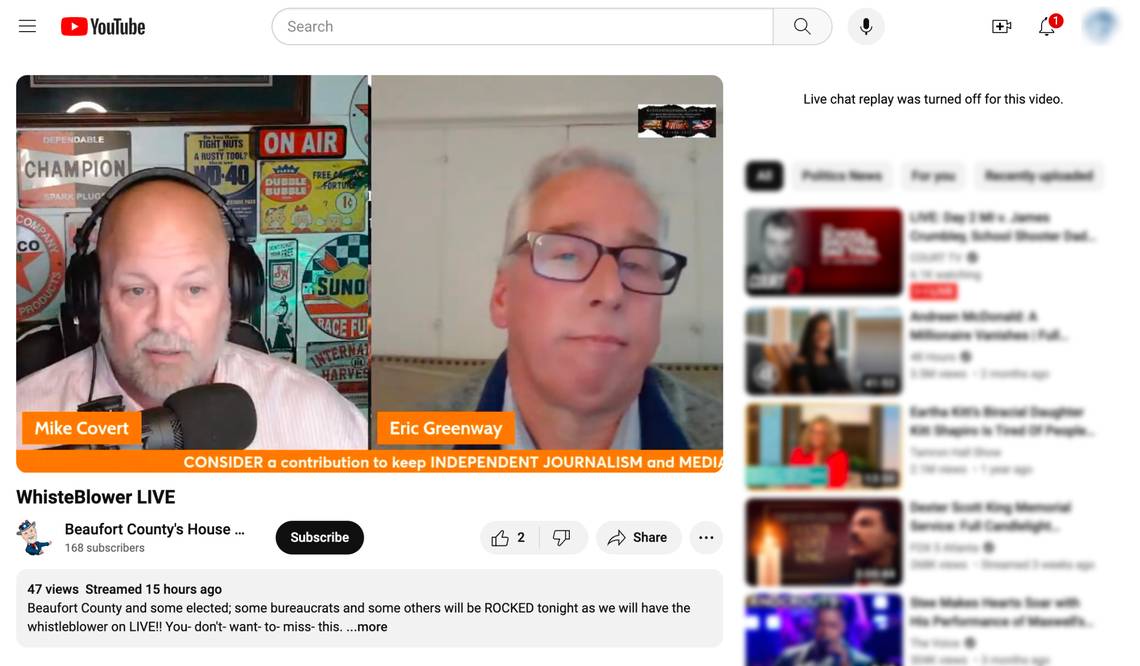Choose the Recently uploaded filter chip

point(1038,176)
